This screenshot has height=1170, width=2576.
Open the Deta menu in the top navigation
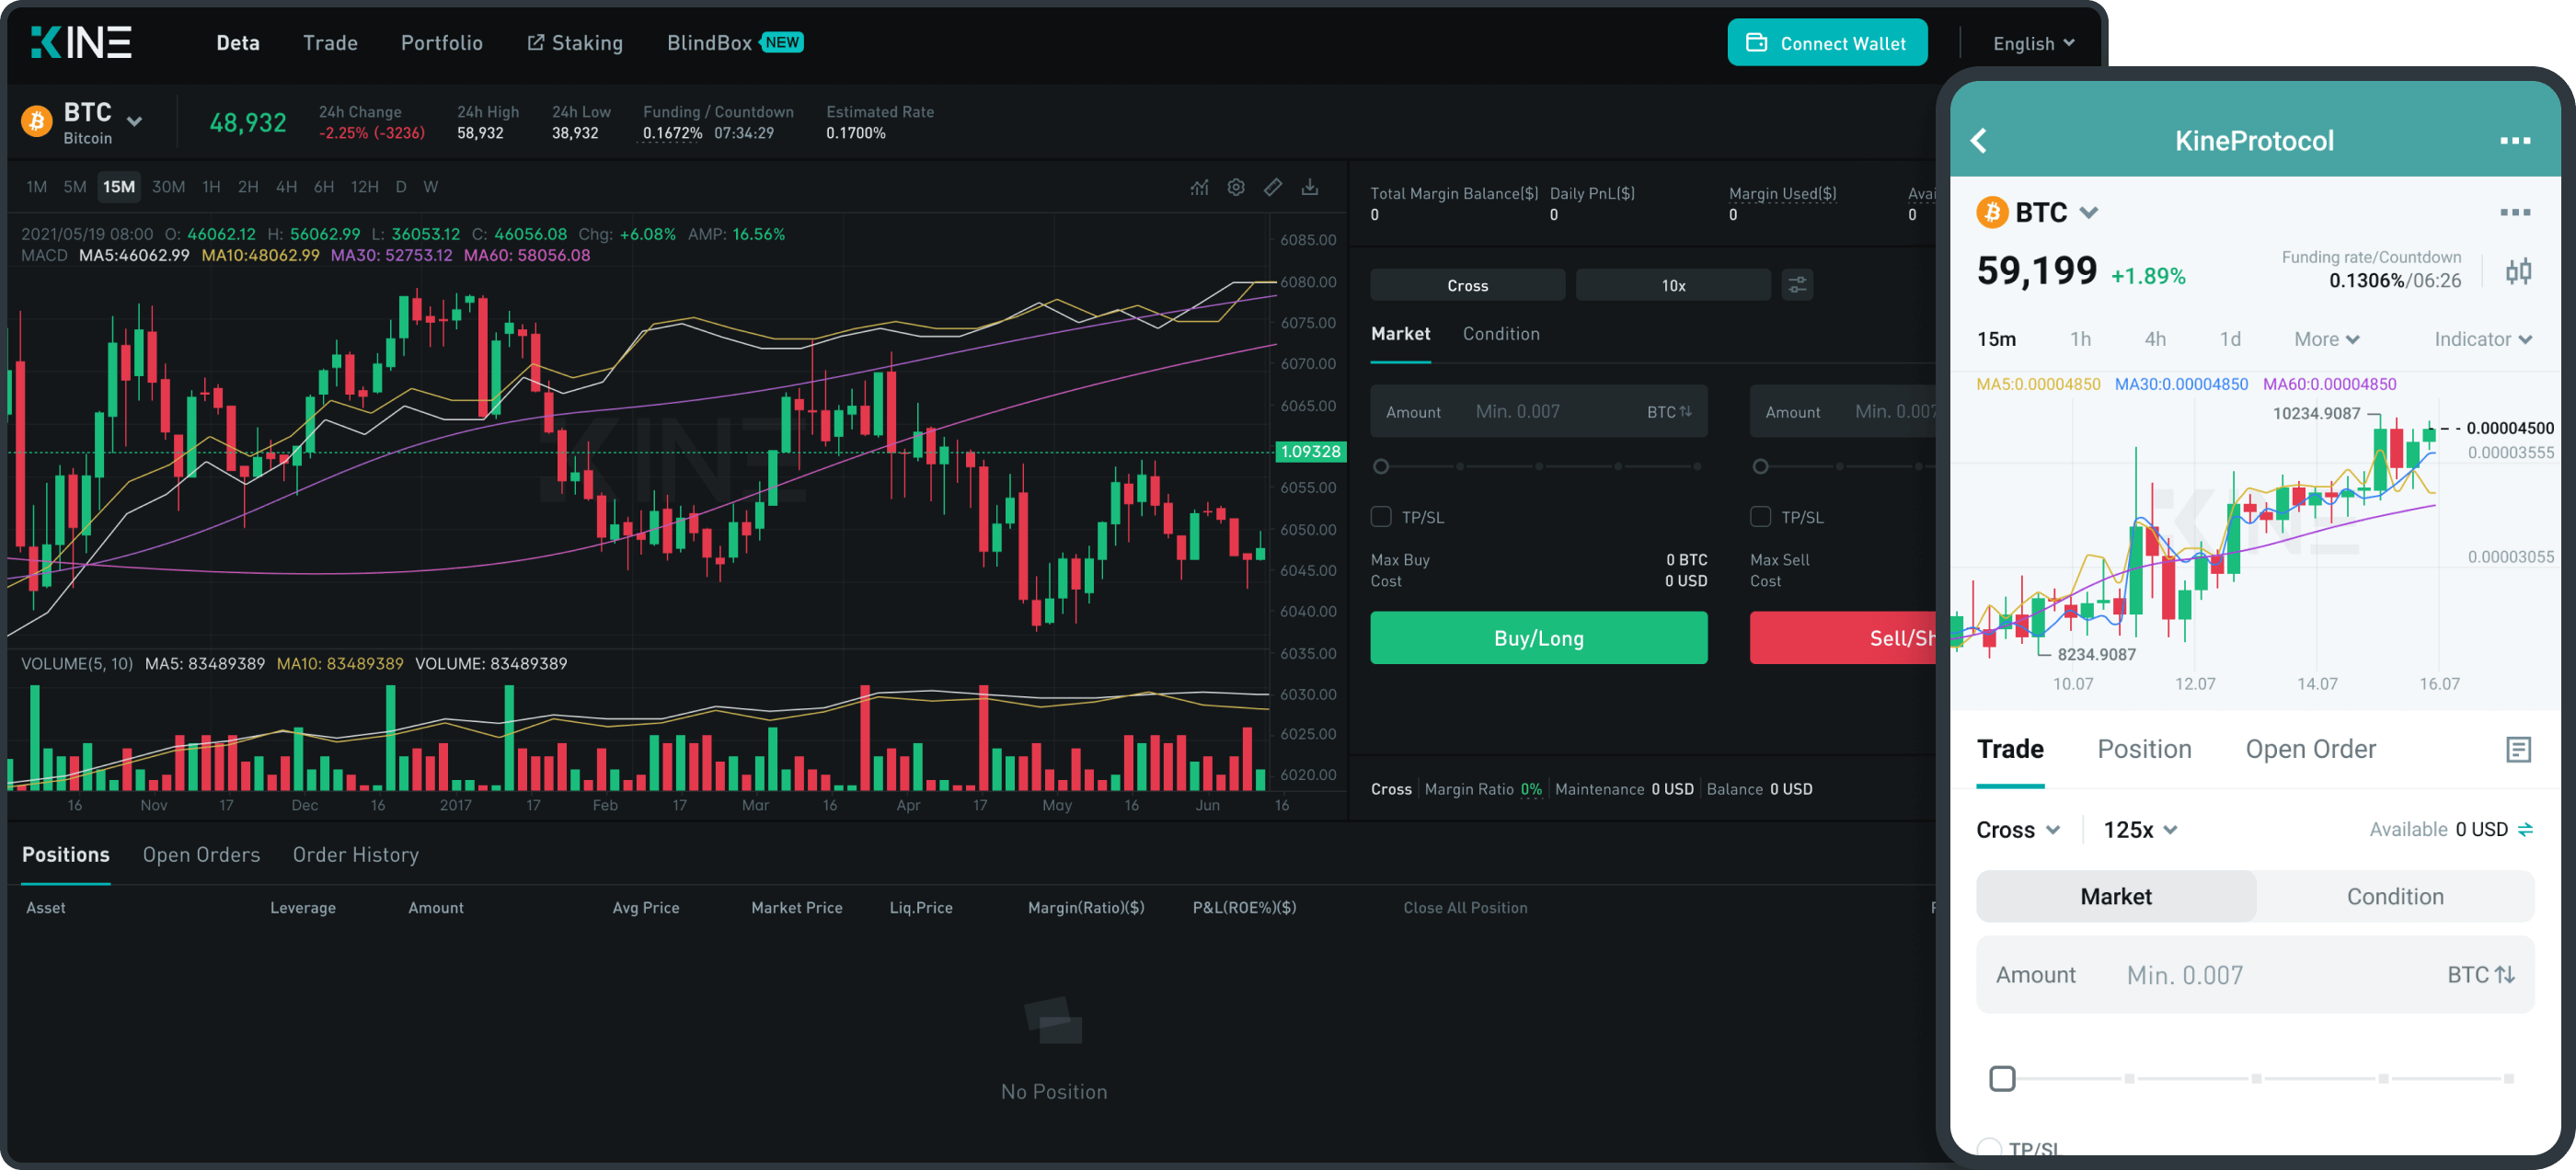pyautogui.click(x=238, y=43)
